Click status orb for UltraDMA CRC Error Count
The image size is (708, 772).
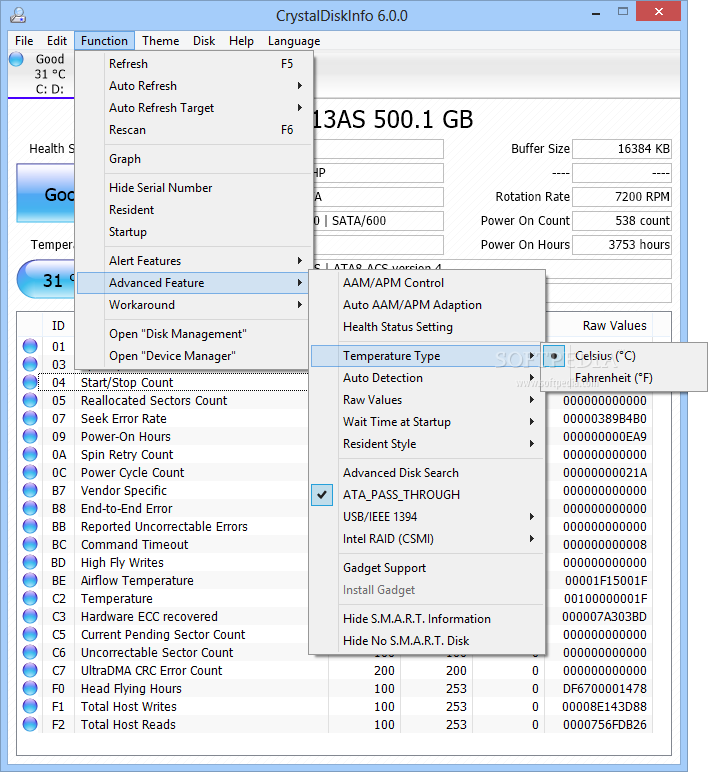coord(30,670)
